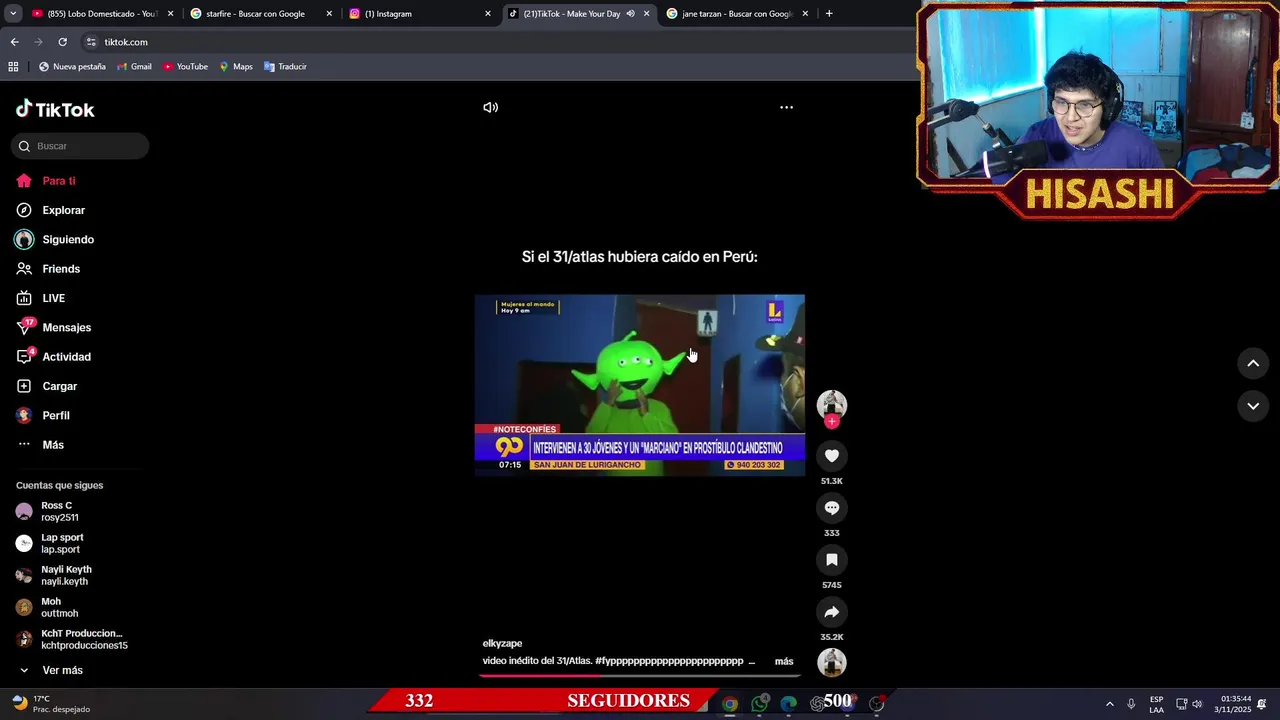Open WhatsApp from the taskbar
The image size is (1280, 720).
point(760,704)
